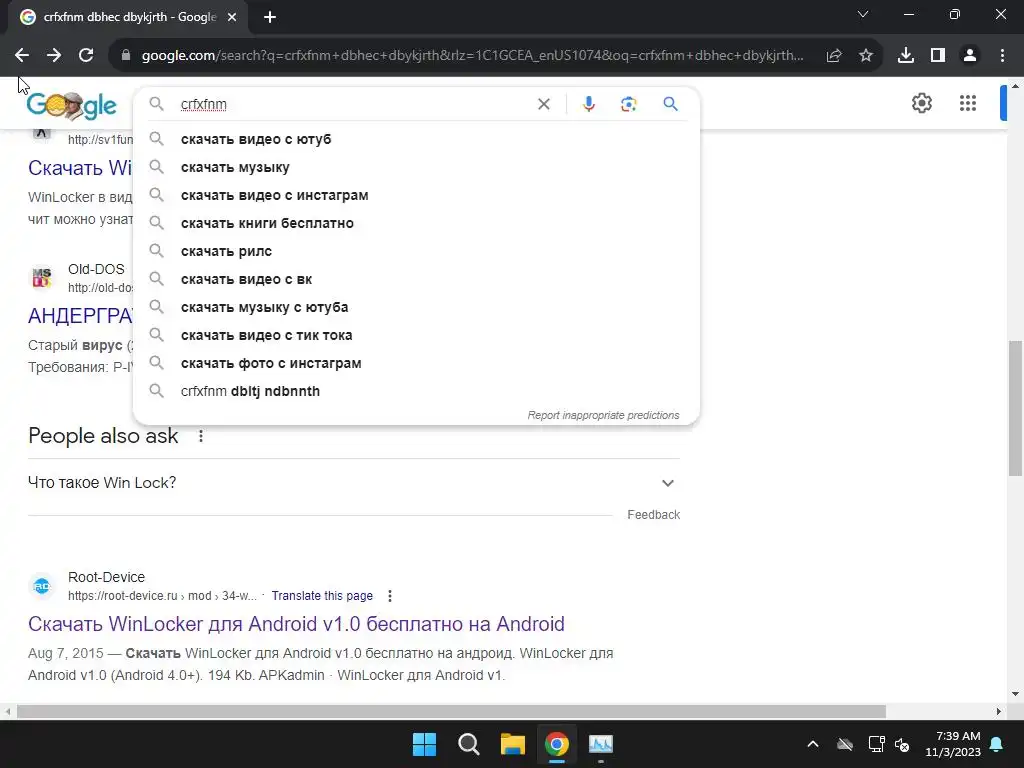This screenshot has width=1024, height=768.
Task: Open Chrome downloads
Action: pos(906,56)
